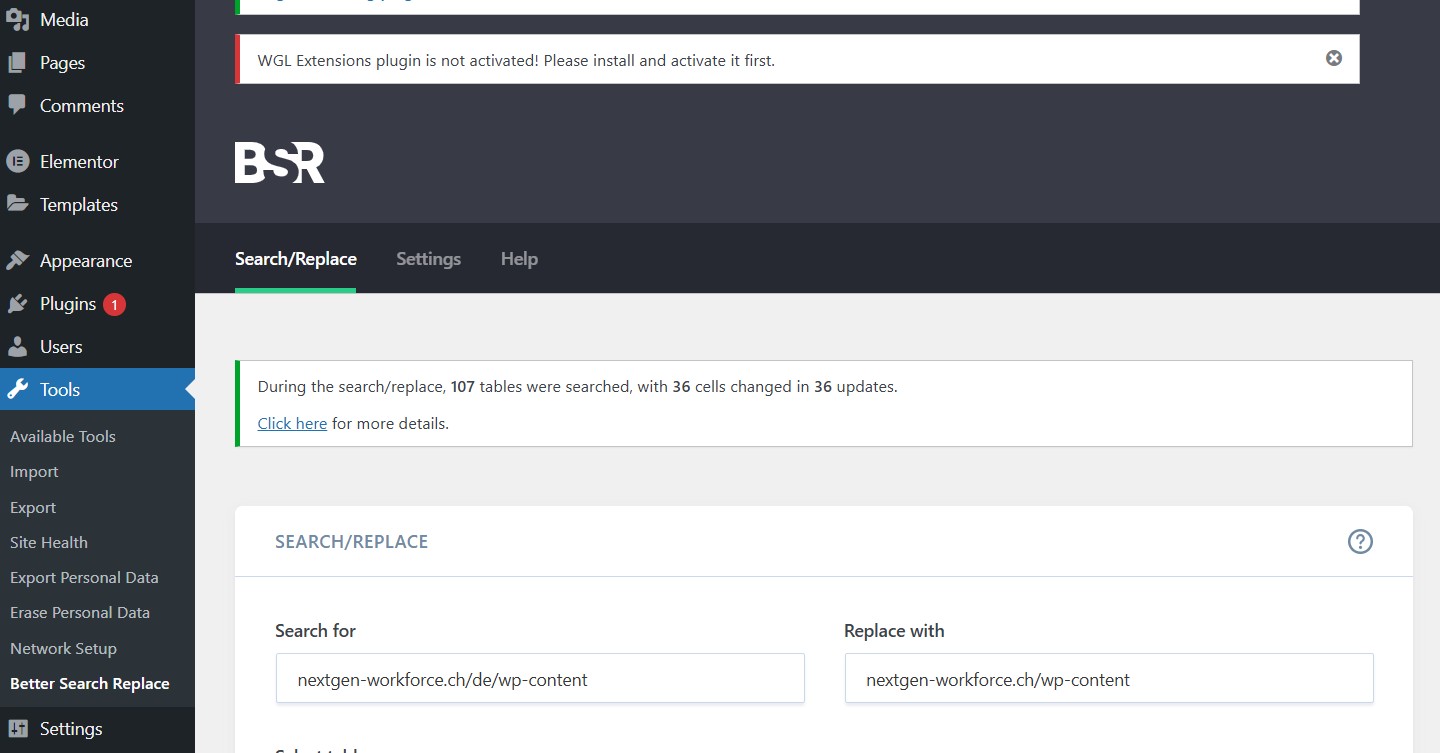Click the Users person icon
The height and width of the screenshot is (753, 1440).
coord(17,347)
